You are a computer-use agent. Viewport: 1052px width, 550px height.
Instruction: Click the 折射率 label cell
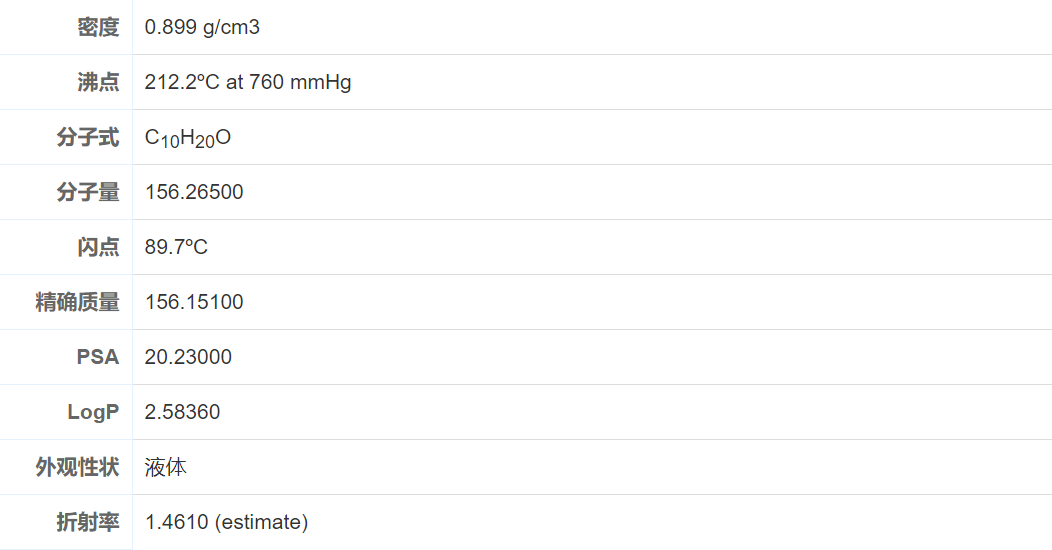pyautogui.click(x=88, y=522)
